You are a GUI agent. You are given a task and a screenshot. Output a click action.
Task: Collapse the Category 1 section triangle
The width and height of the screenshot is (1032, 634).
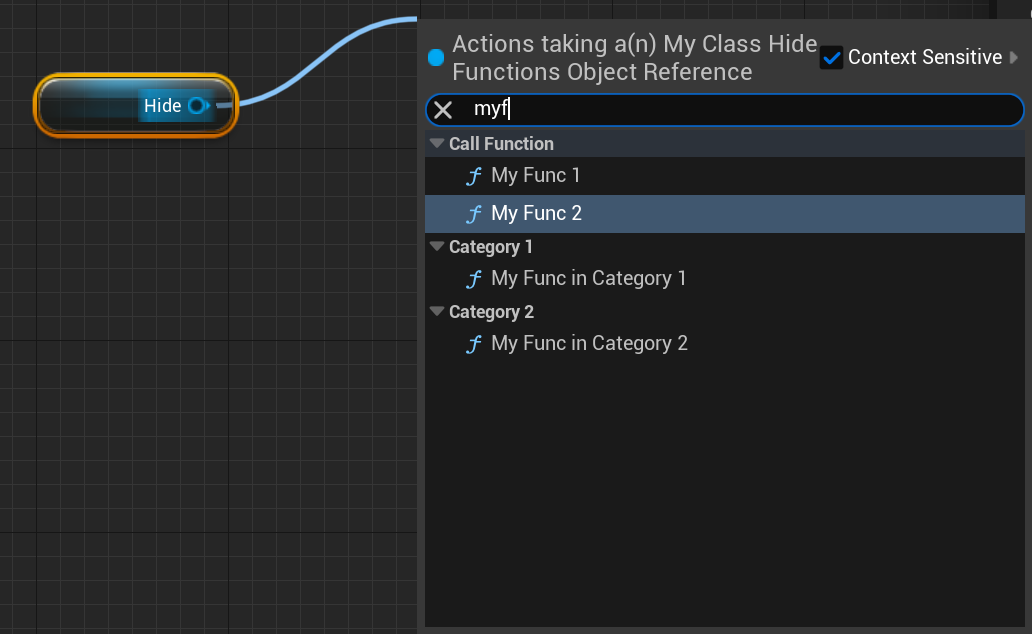tap(437, 247)
